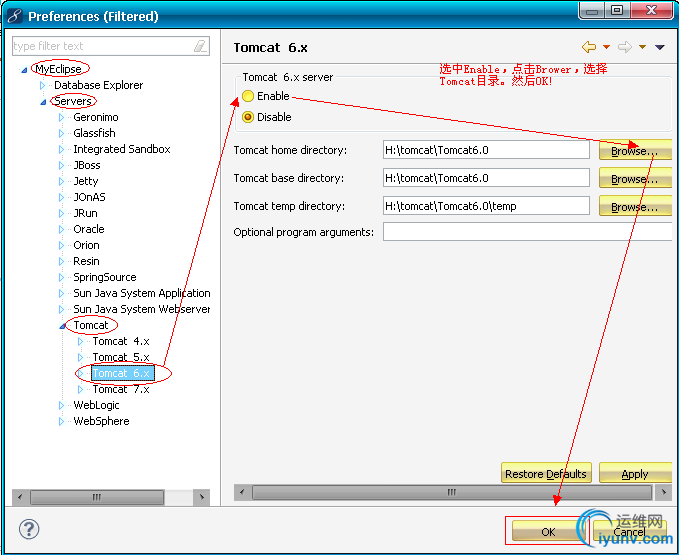
Task: Select the Tomcat parent tree item
Action: coord(91,326)
